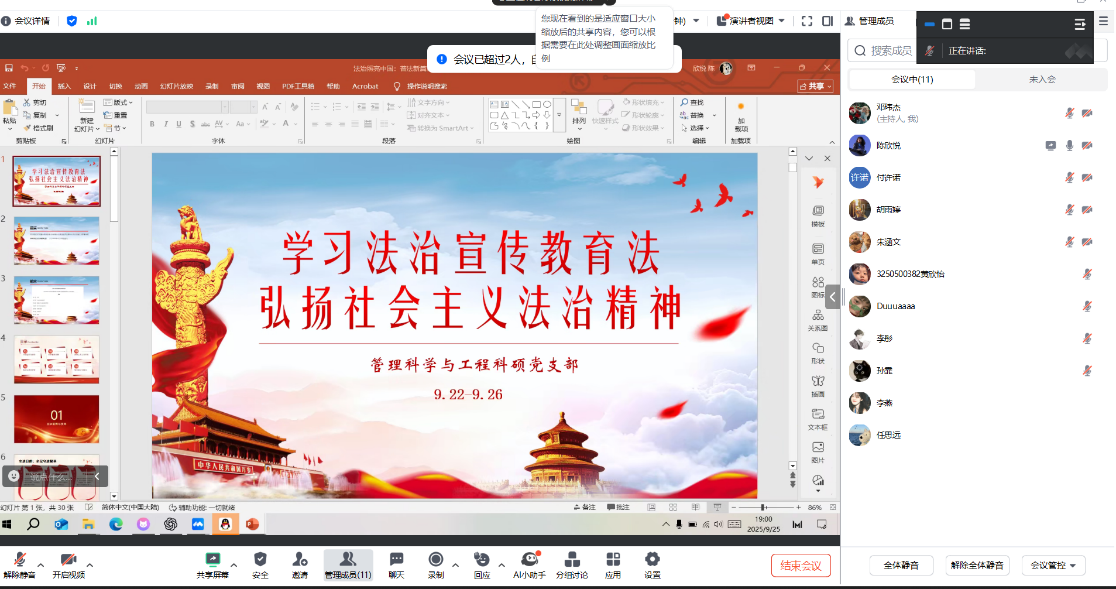
Task: Expand the 会议管控 dropdown
Action: 1054,566
